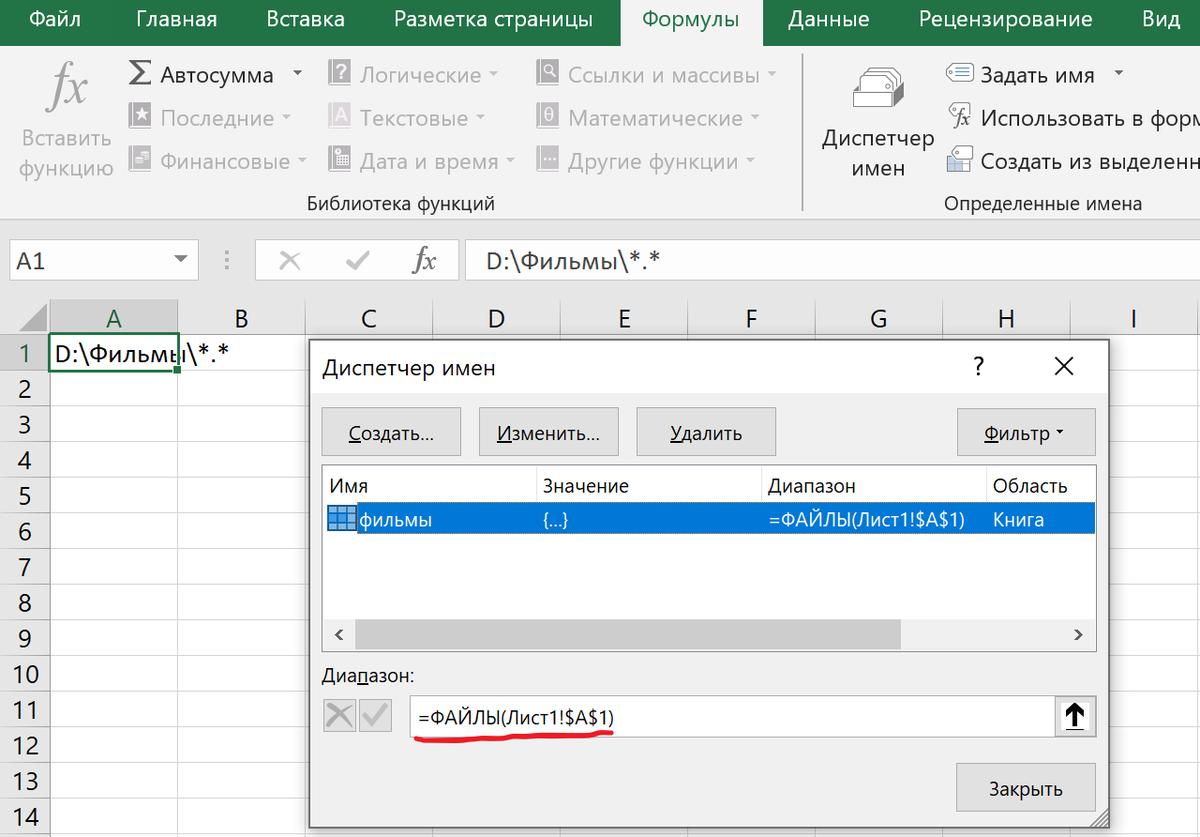Viewport: 1200px width, 837px height.
Task: Open the Последние functions list
Action: (210, 118)
